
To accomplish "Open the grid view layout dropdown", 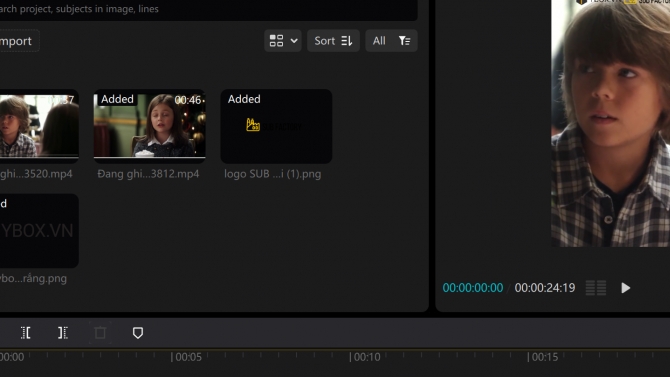I will click(283, 41).
